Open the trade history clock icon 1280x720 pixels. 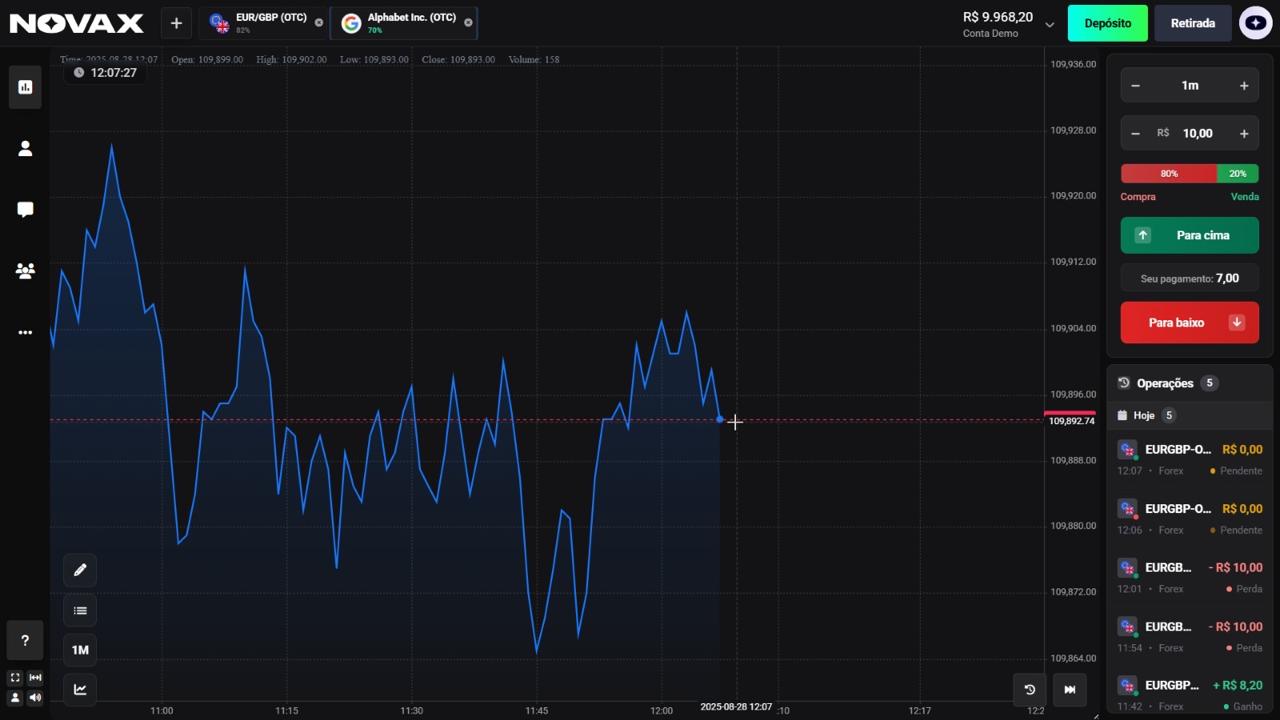1029,689
